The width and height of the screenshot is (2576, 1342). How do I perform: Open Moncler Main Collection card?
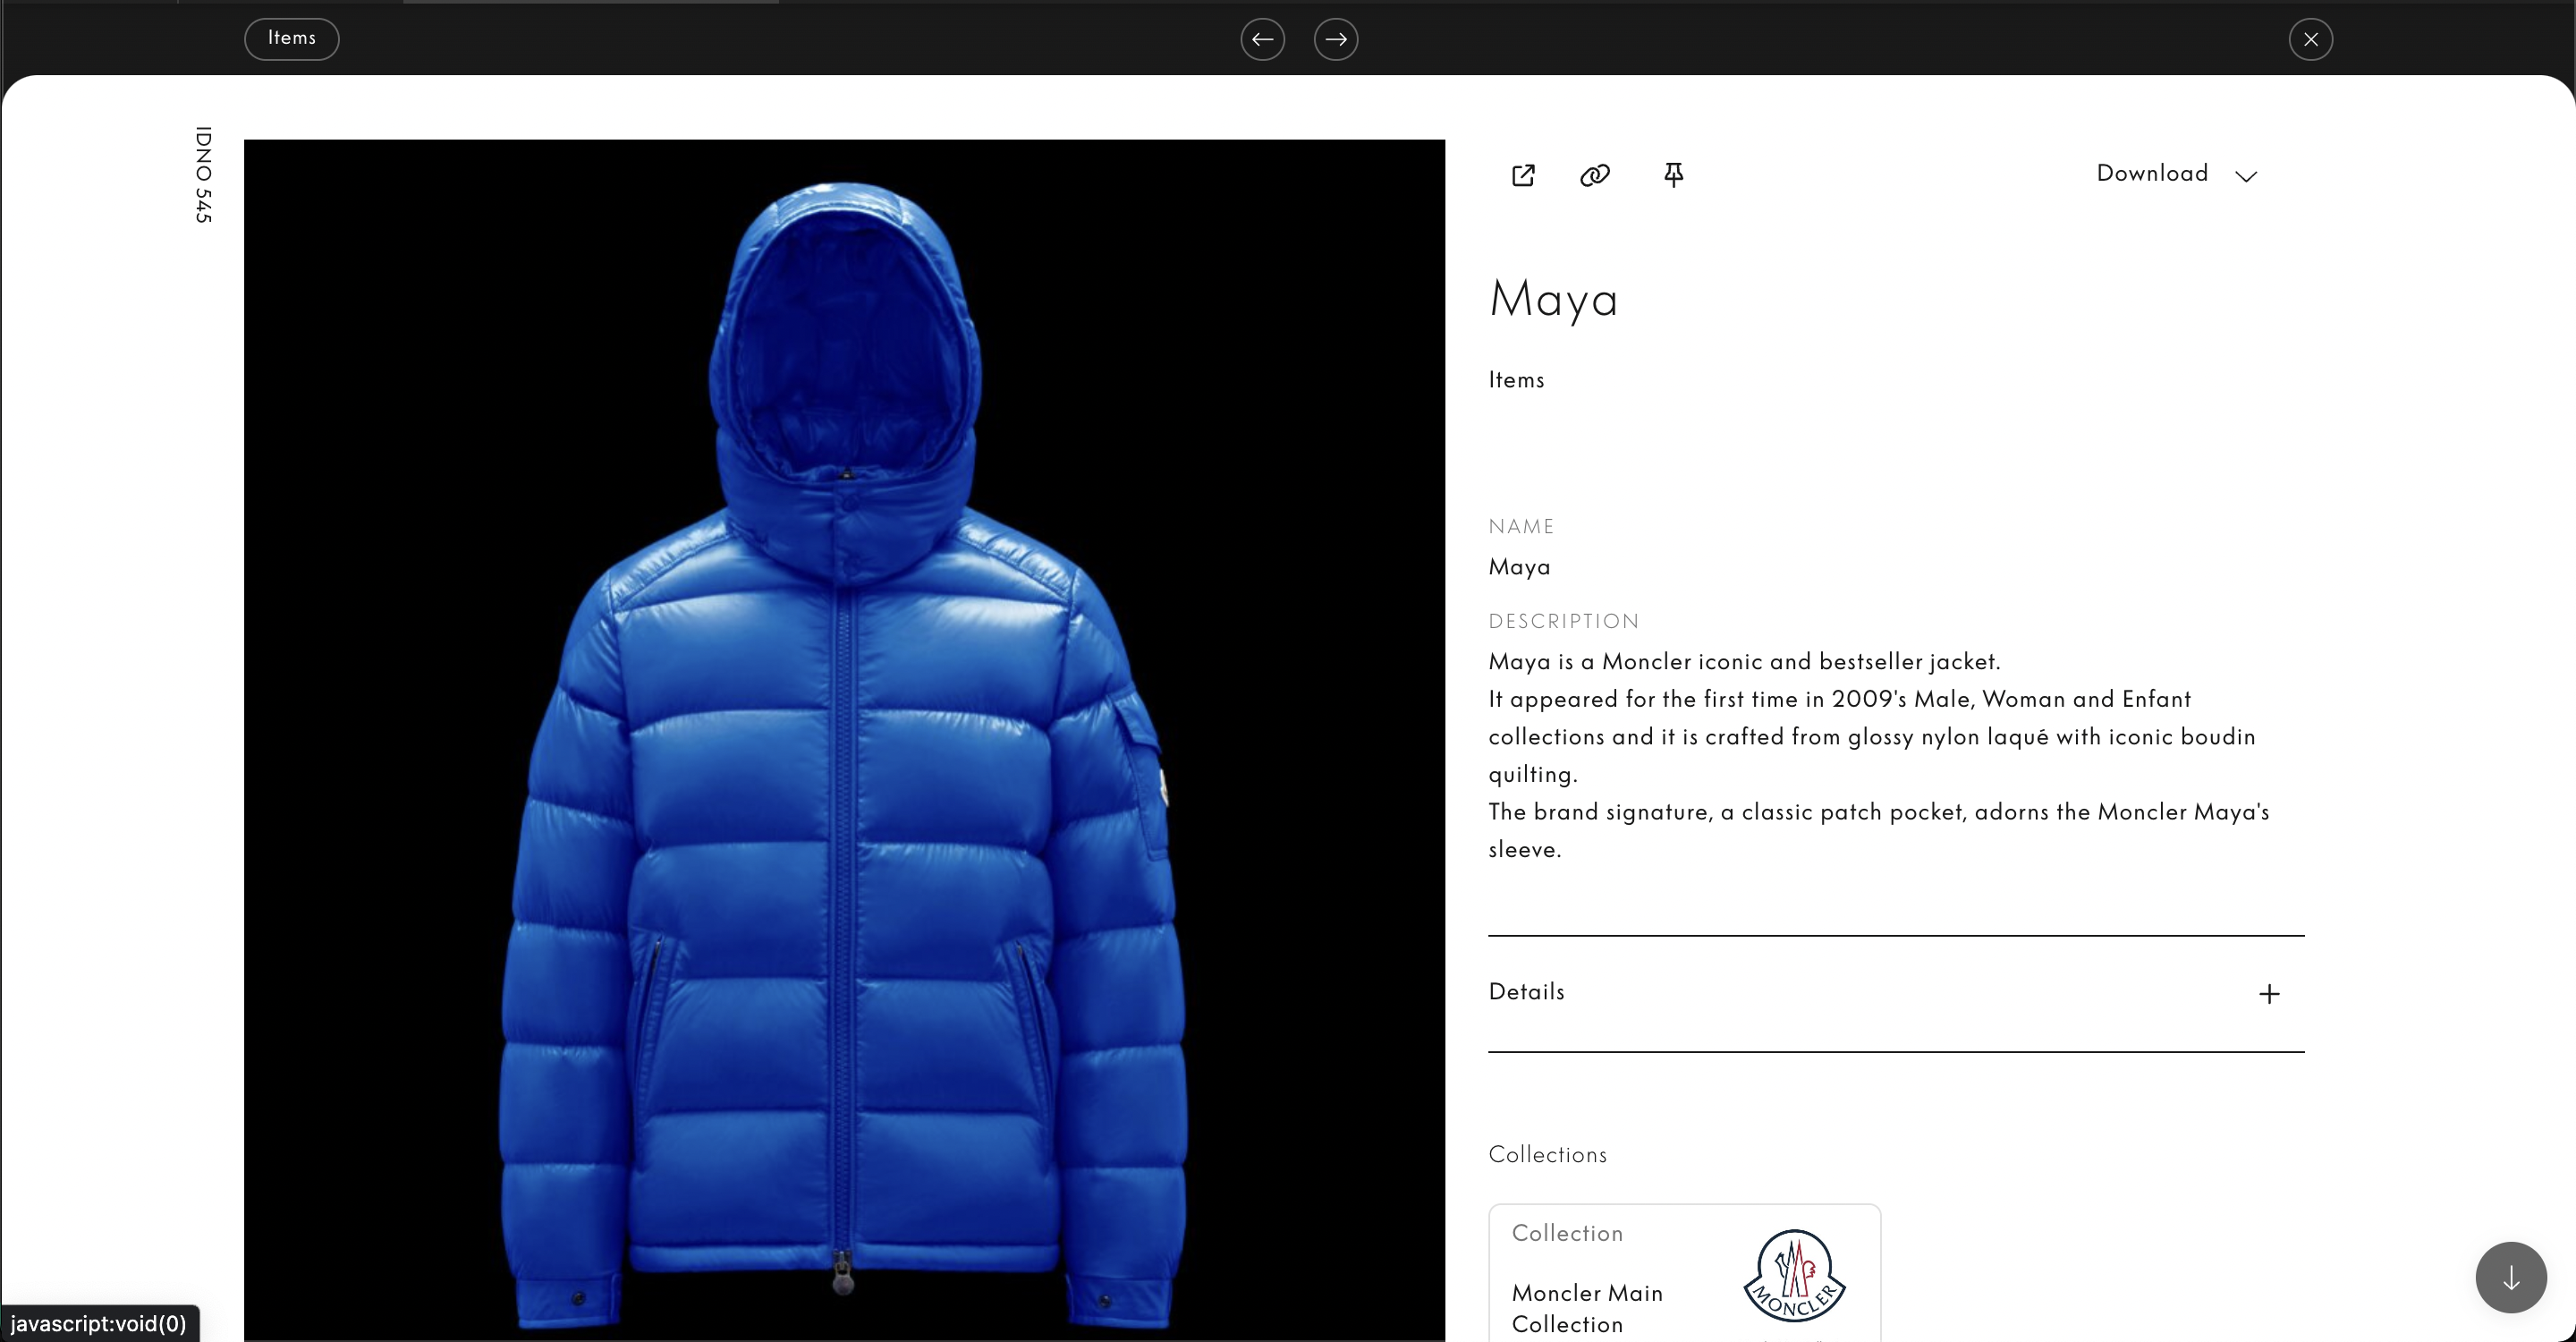coord(1587,1307)
